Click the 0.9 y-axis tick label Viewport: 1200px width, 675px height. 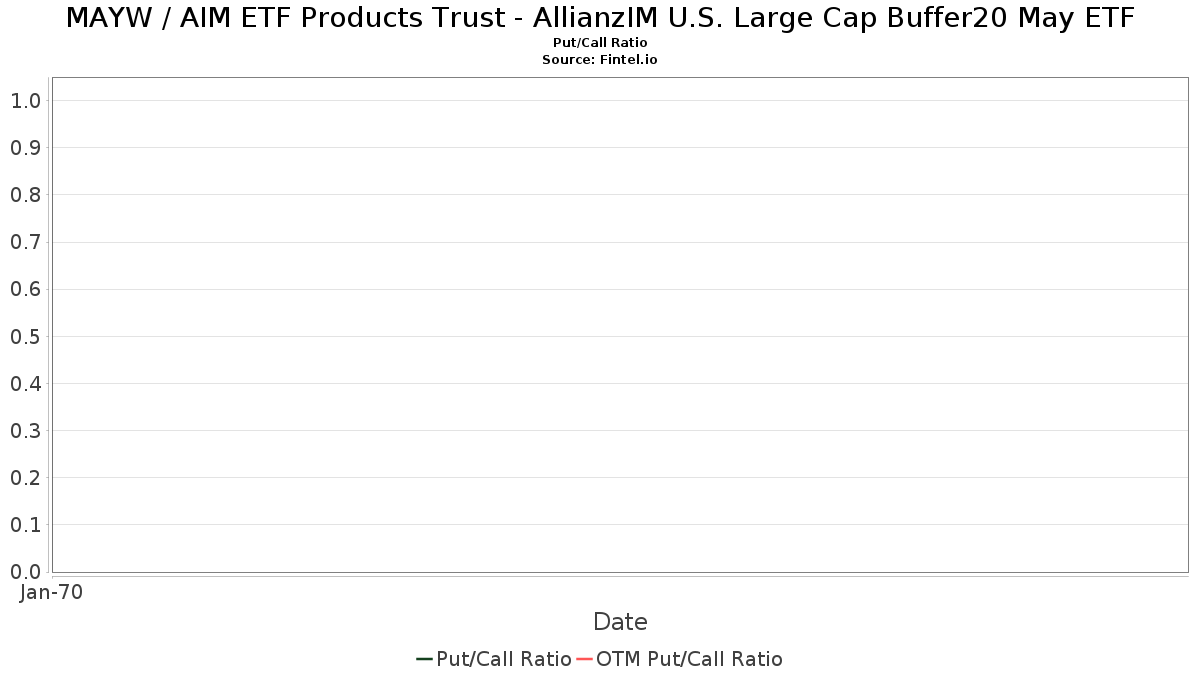coord(26,147)
